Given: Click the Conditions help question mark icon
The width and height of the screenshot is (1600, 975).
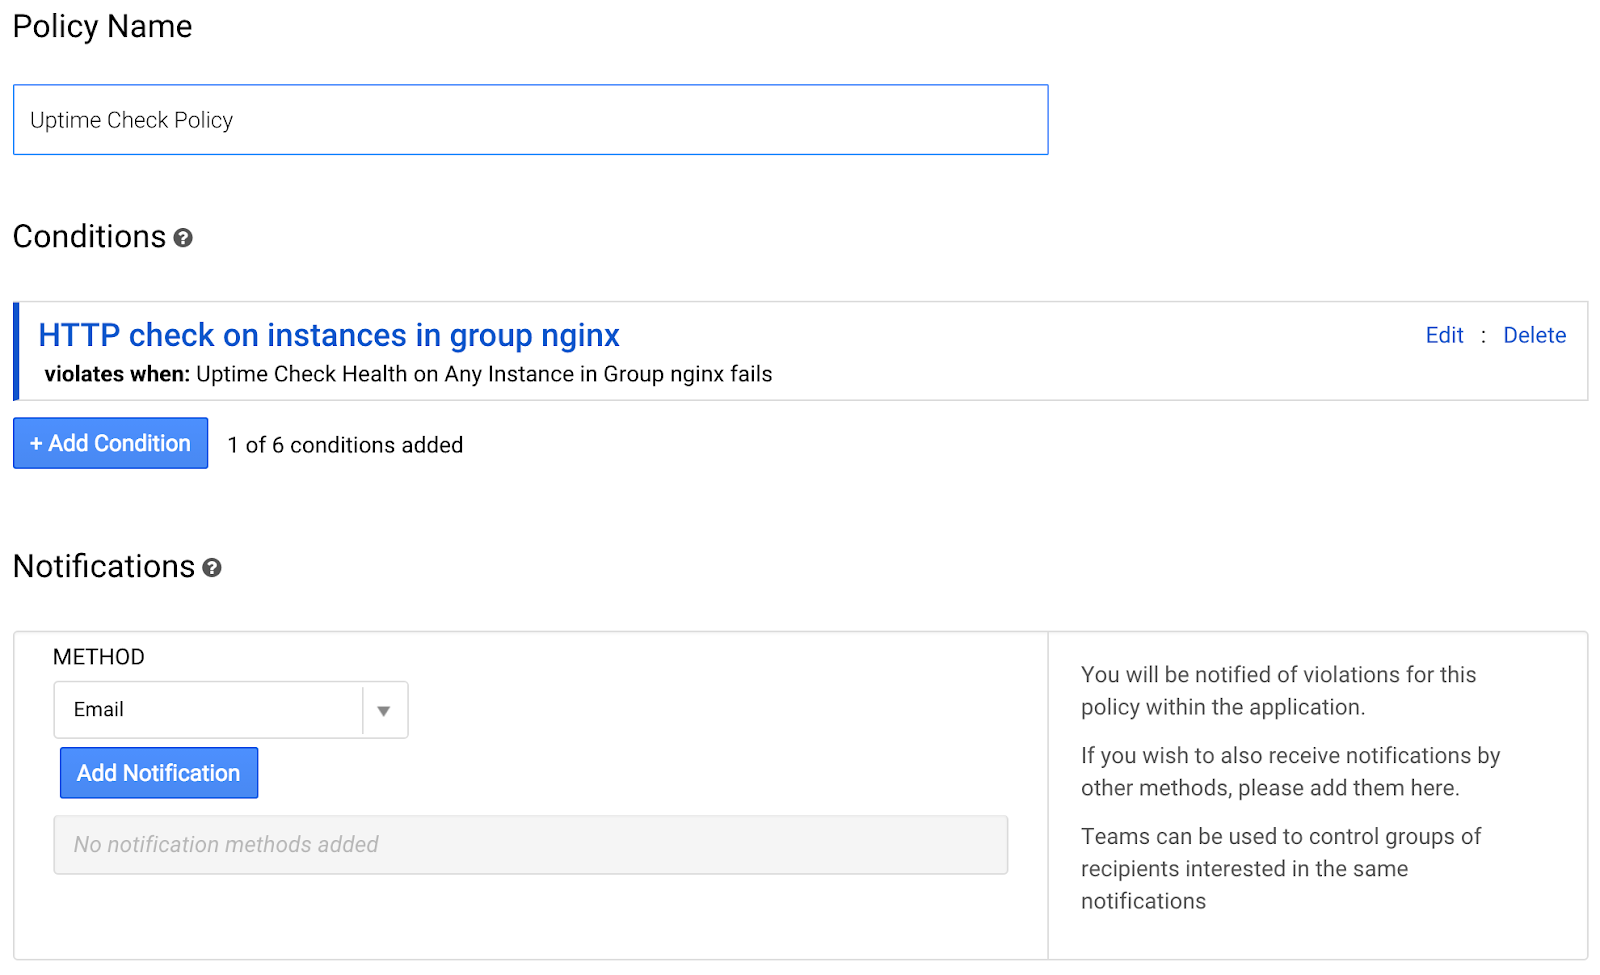Looking at the screenshot, I should click(183, 238).
